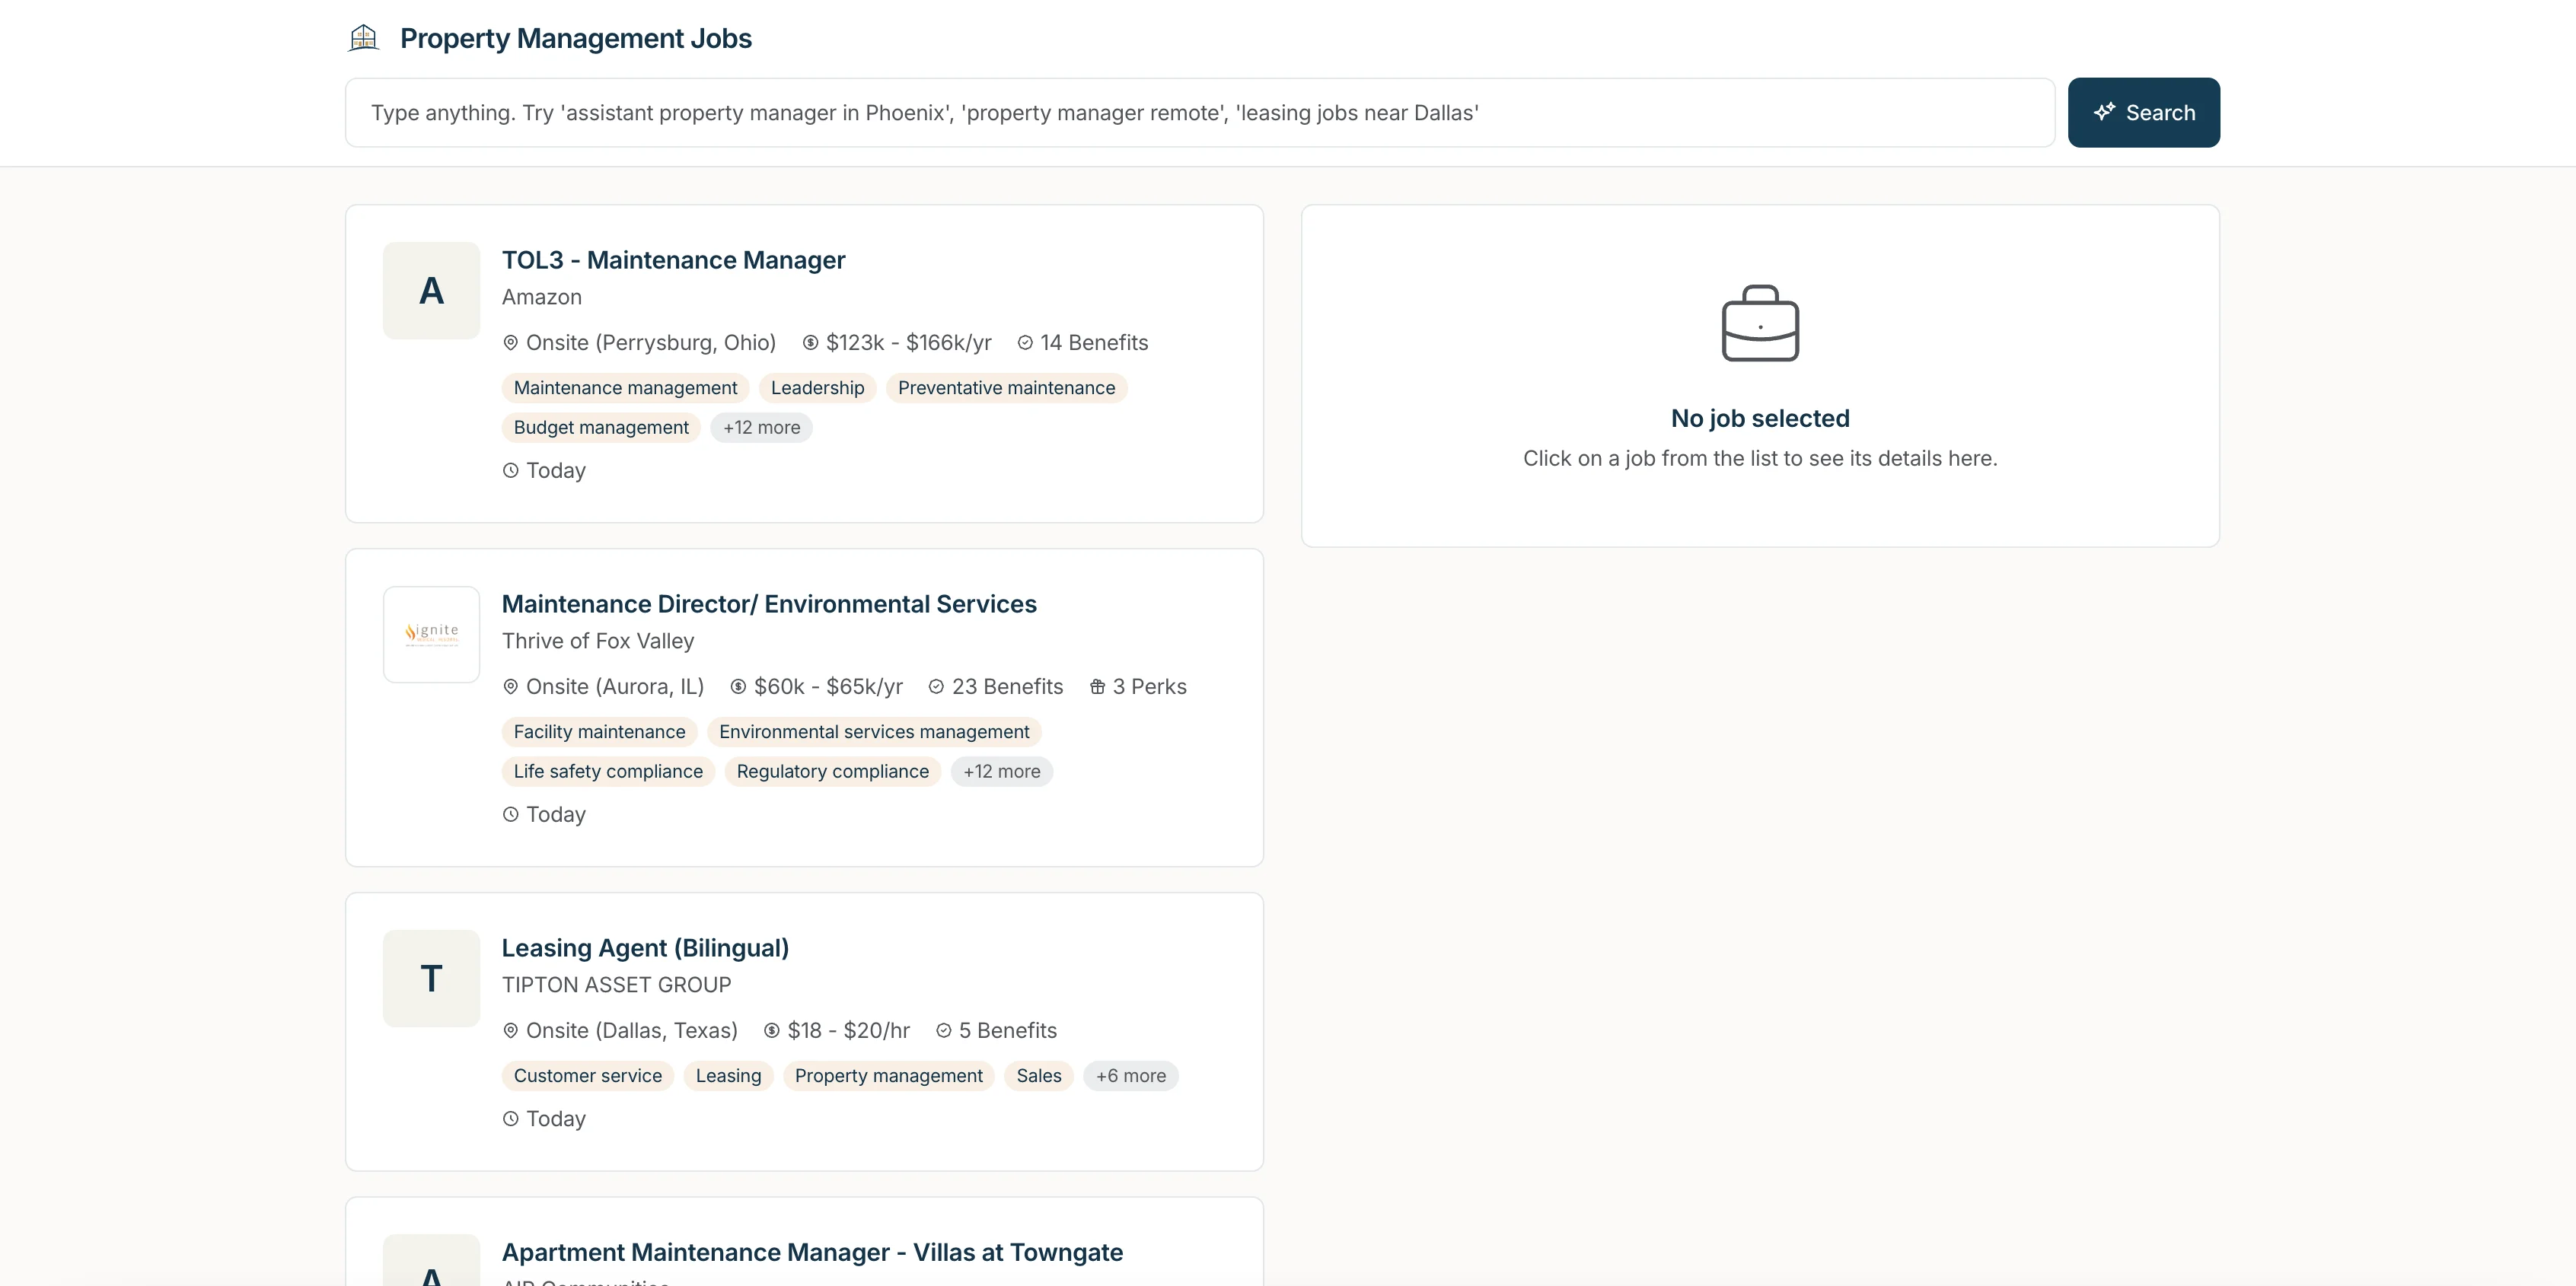
Task: Click the 'T' avatar for TIPTON ASSET GROUP
Action: click(x=431, y=978)
